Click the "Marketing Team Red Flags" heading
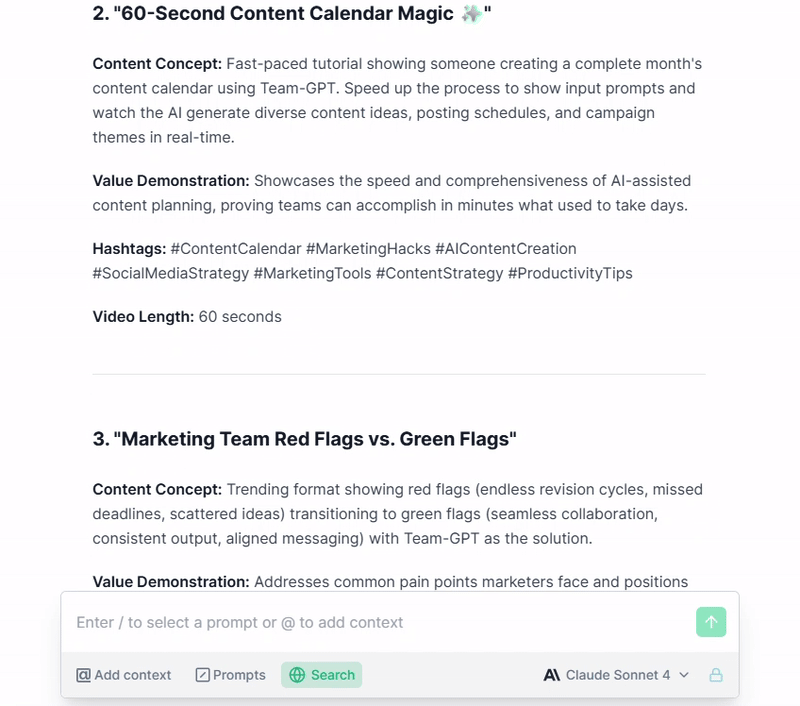The width and height of the screenshot is (800, 706). coord(304,439)
